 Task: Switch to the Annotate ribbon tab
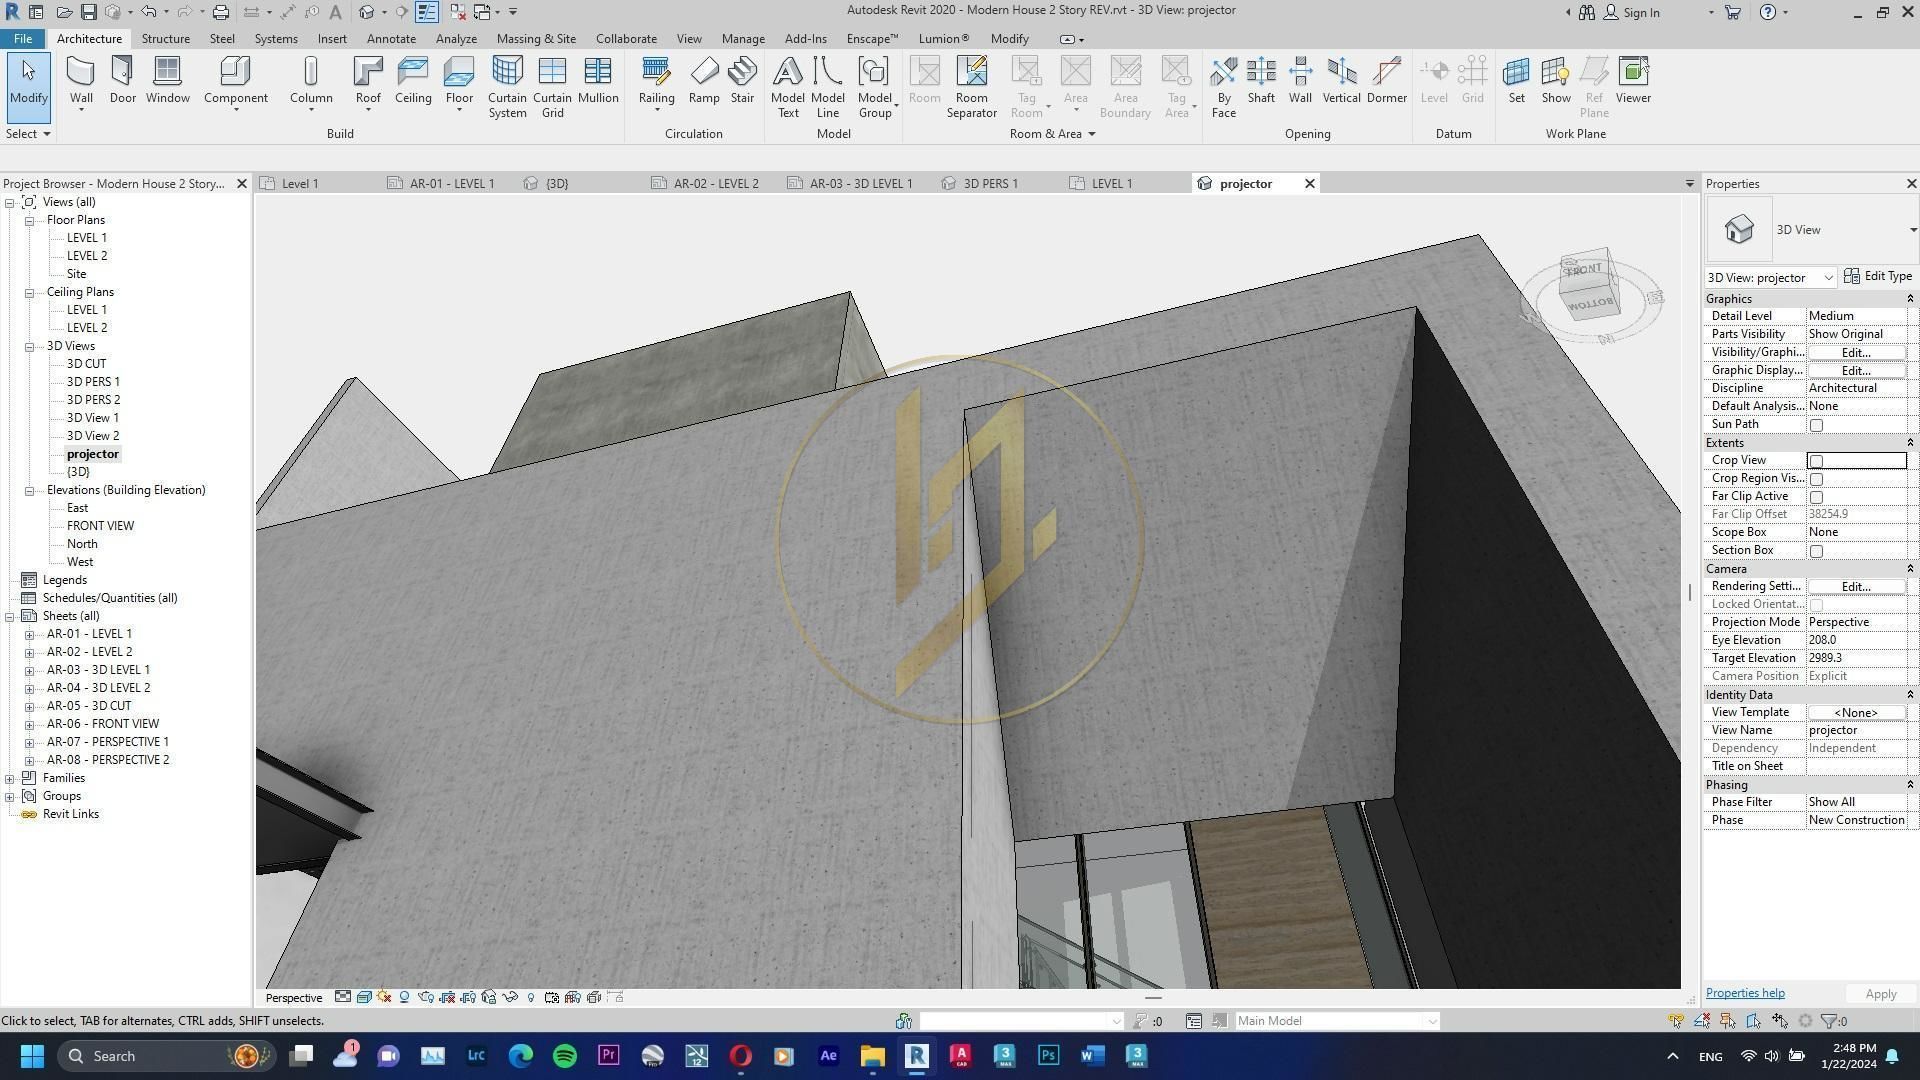(391, 39)
